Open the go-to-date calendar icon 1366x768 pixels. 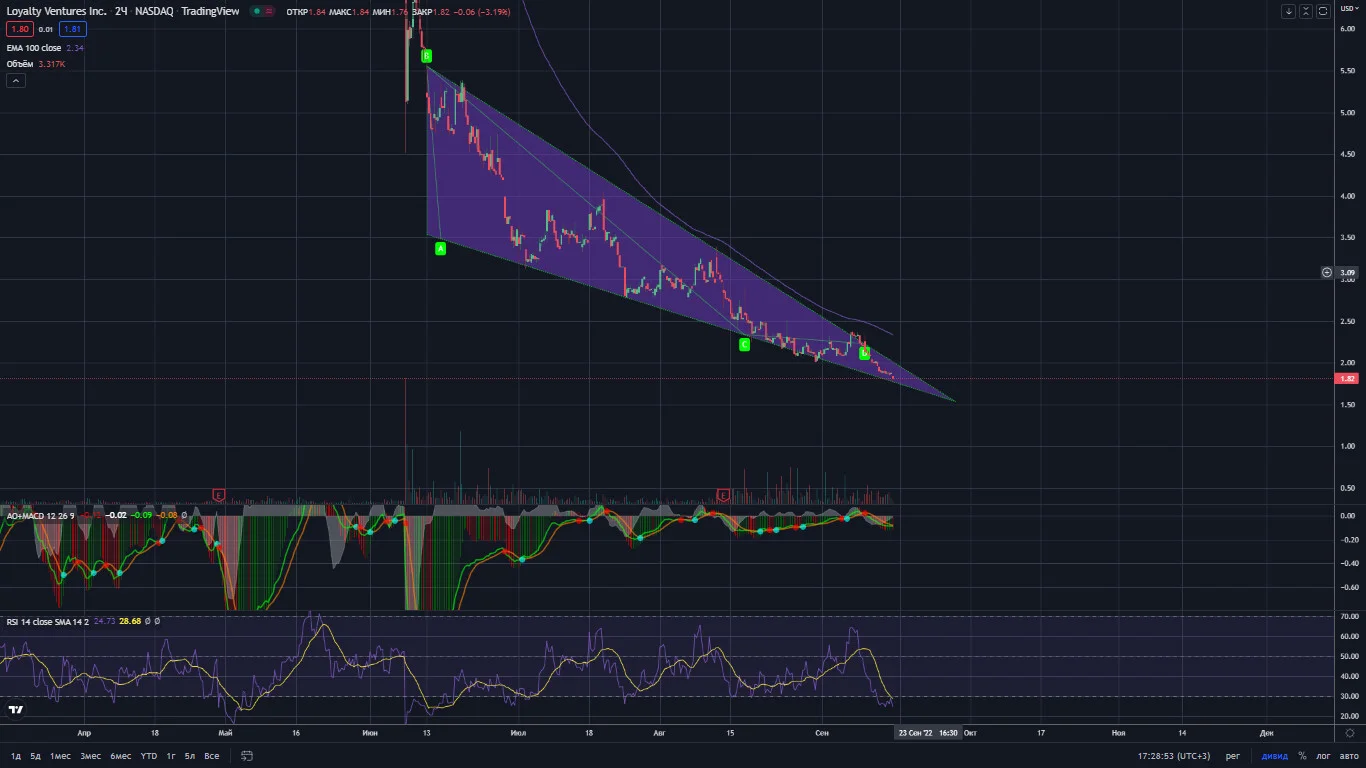tap(246, 756)
